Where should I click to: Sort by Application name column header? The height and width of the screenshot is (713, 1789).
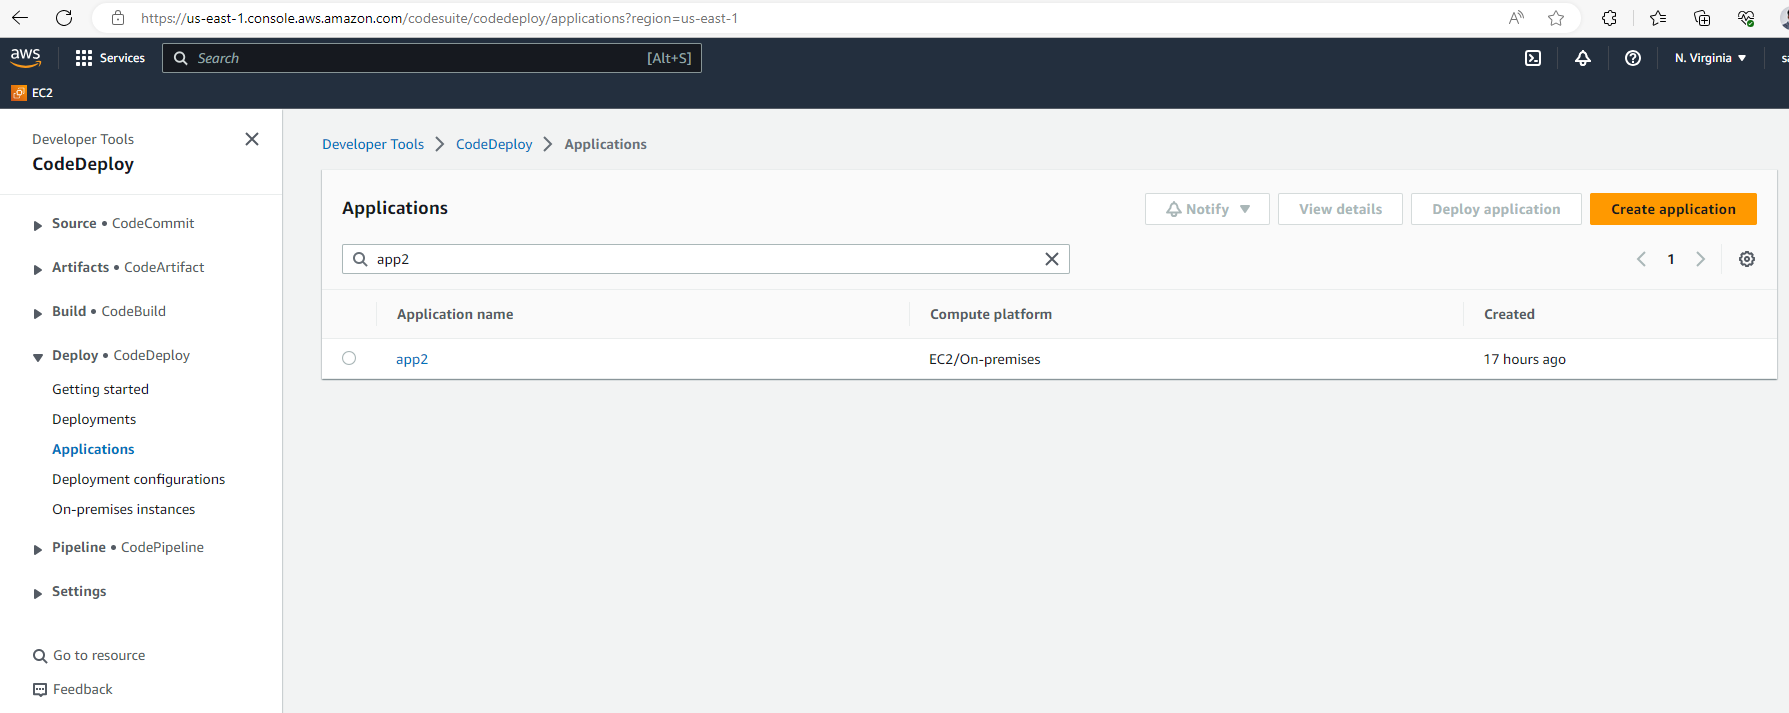455,314
